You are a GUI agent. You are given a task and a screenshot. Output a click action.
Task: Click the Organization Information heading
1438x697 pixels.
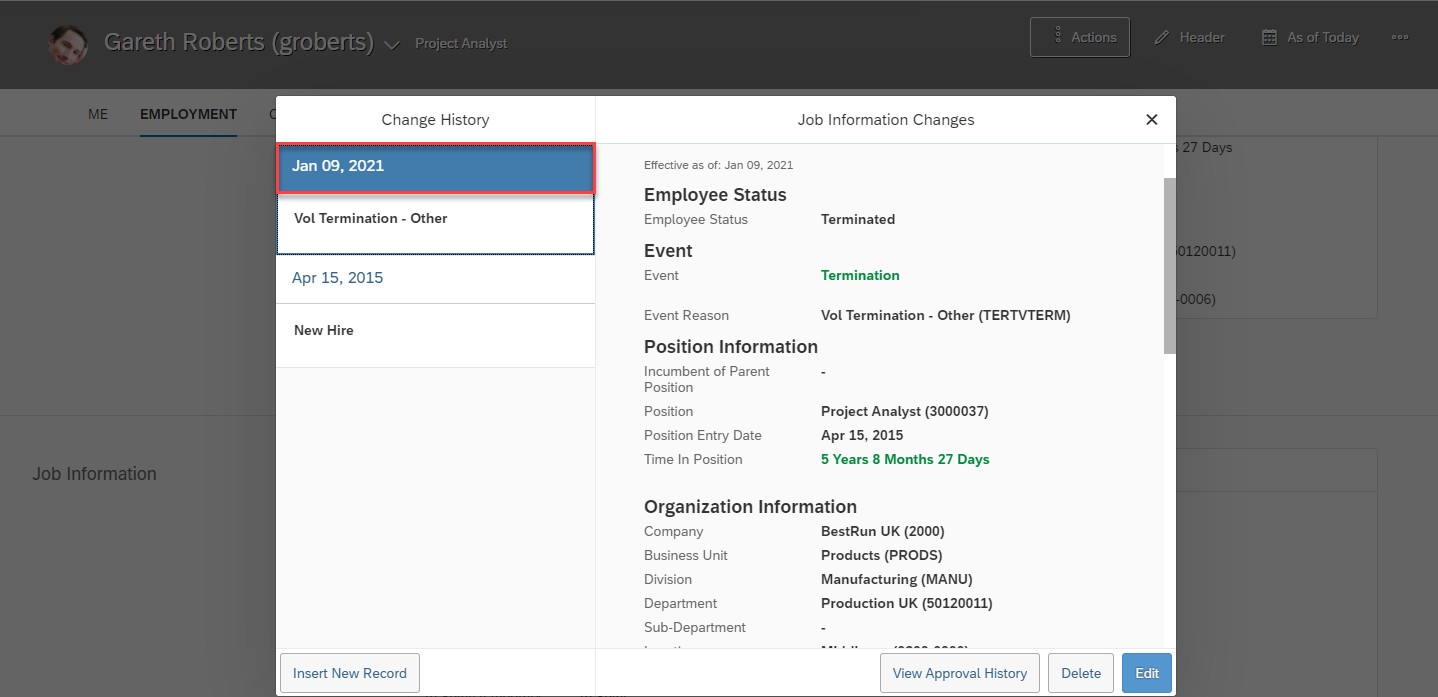750,506
